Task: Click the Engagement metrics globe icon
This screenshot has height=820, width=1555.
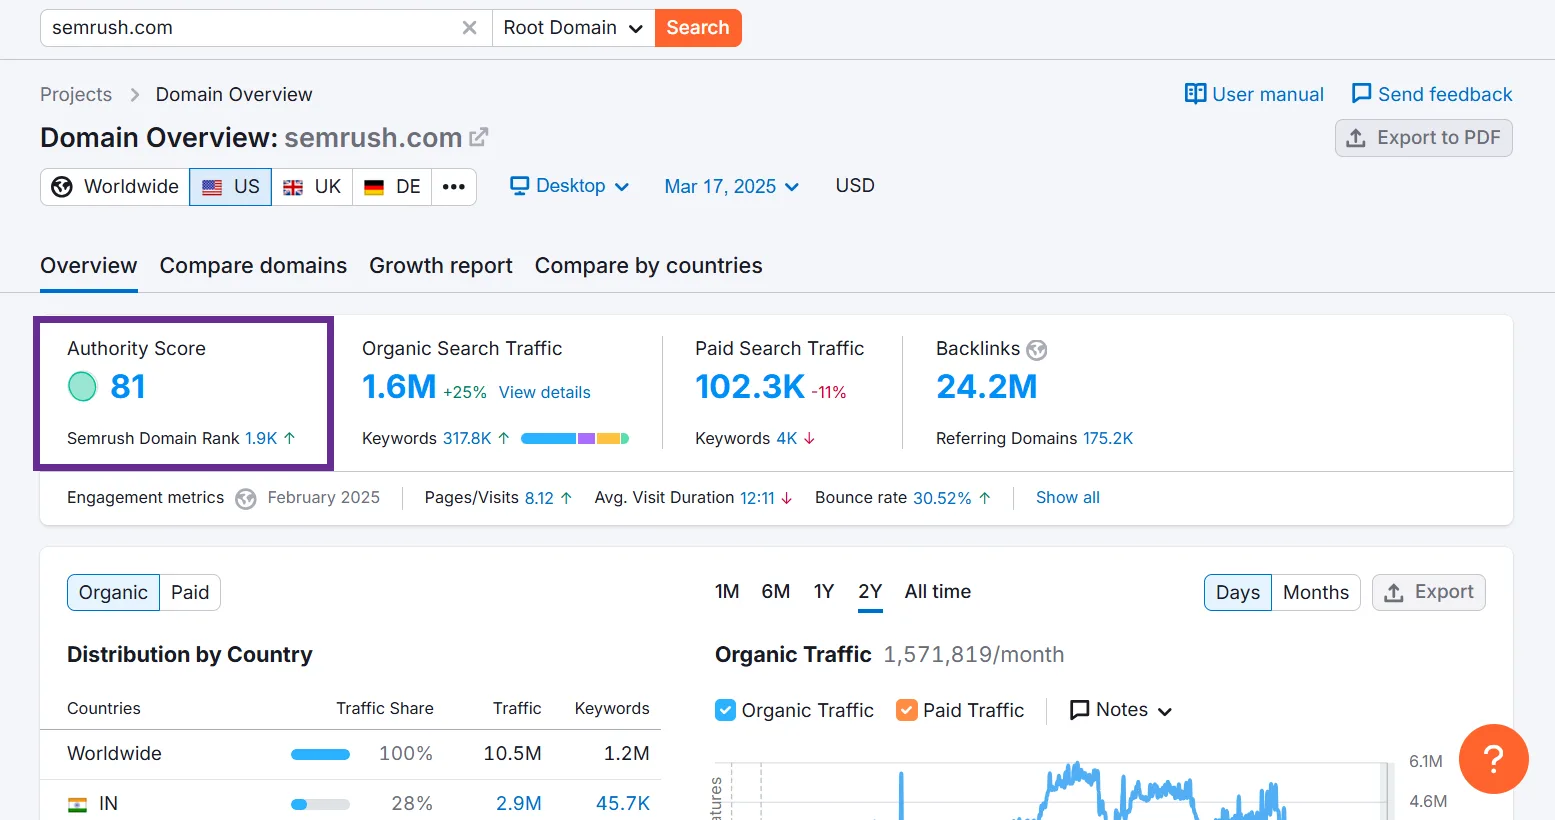Action: click(x=246, y=498)
